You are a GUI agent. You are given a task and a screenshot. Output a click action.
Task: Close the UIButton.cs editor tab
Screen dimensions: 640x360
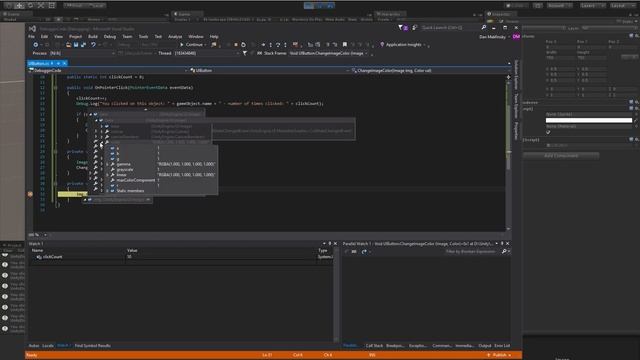[x=64, y=63]
